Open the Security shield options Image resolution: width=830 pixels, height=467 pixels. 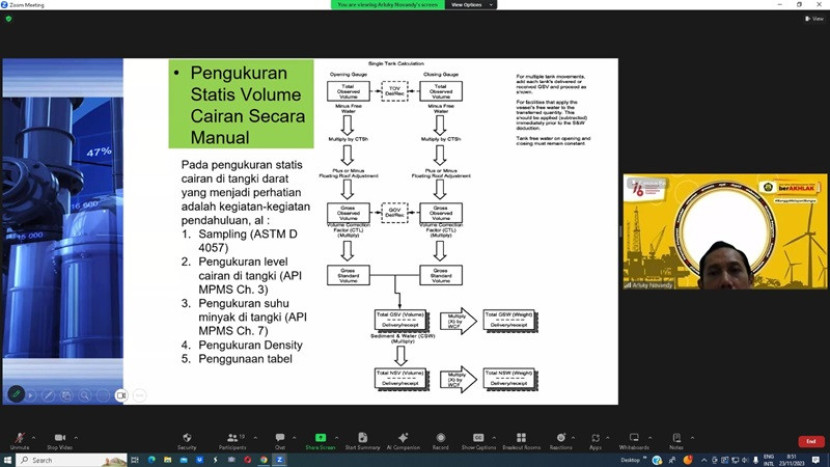click(187, 439)
